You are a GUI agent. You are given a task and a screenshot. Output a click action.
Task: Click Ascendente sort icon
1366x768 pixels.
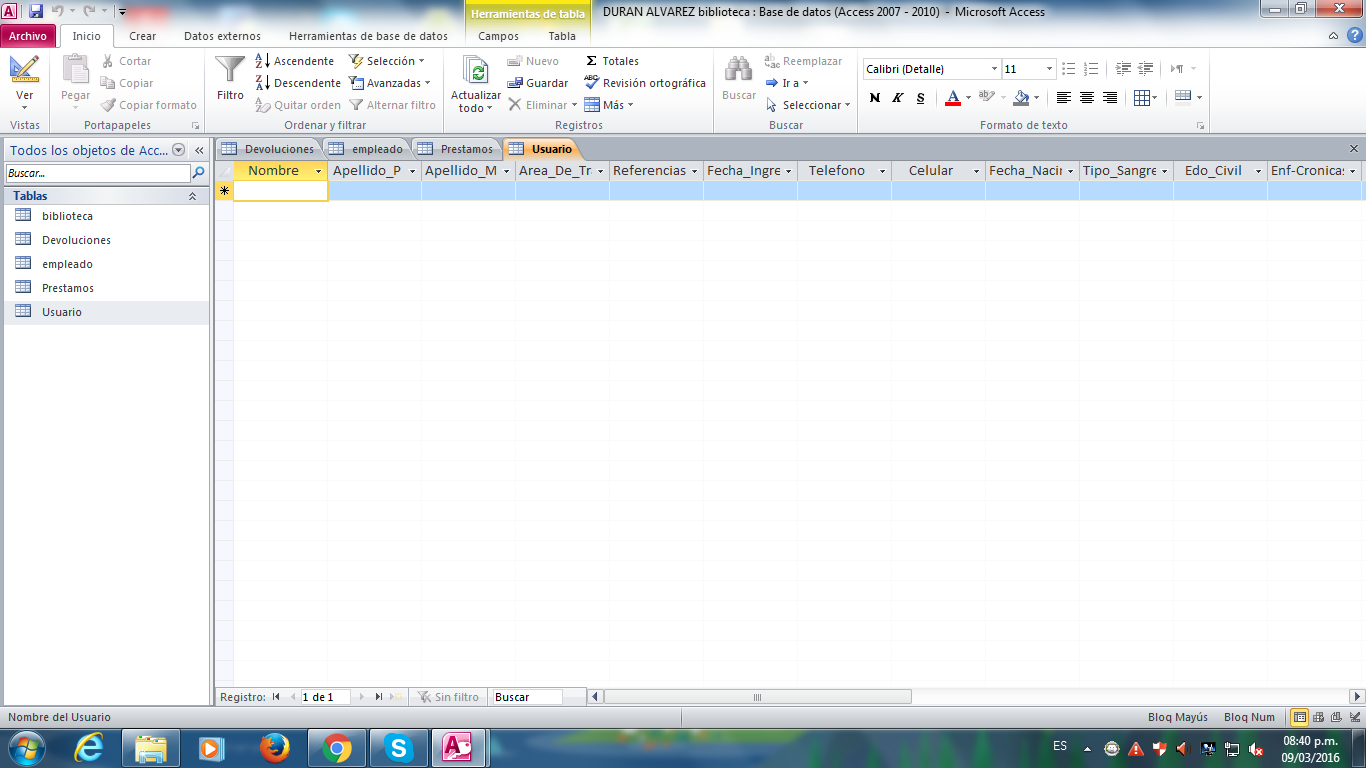pos(262,61)
